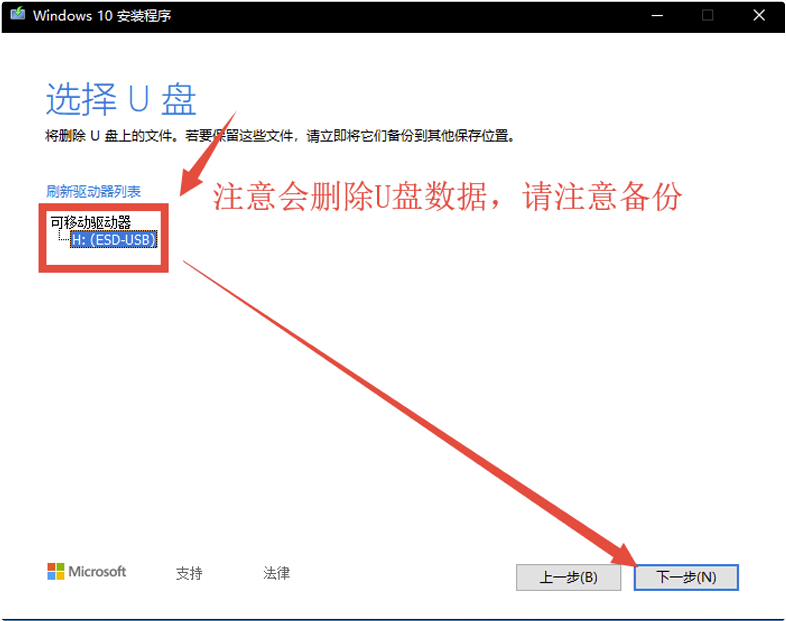Go back with 上一步(B) button

coord(568,577)
